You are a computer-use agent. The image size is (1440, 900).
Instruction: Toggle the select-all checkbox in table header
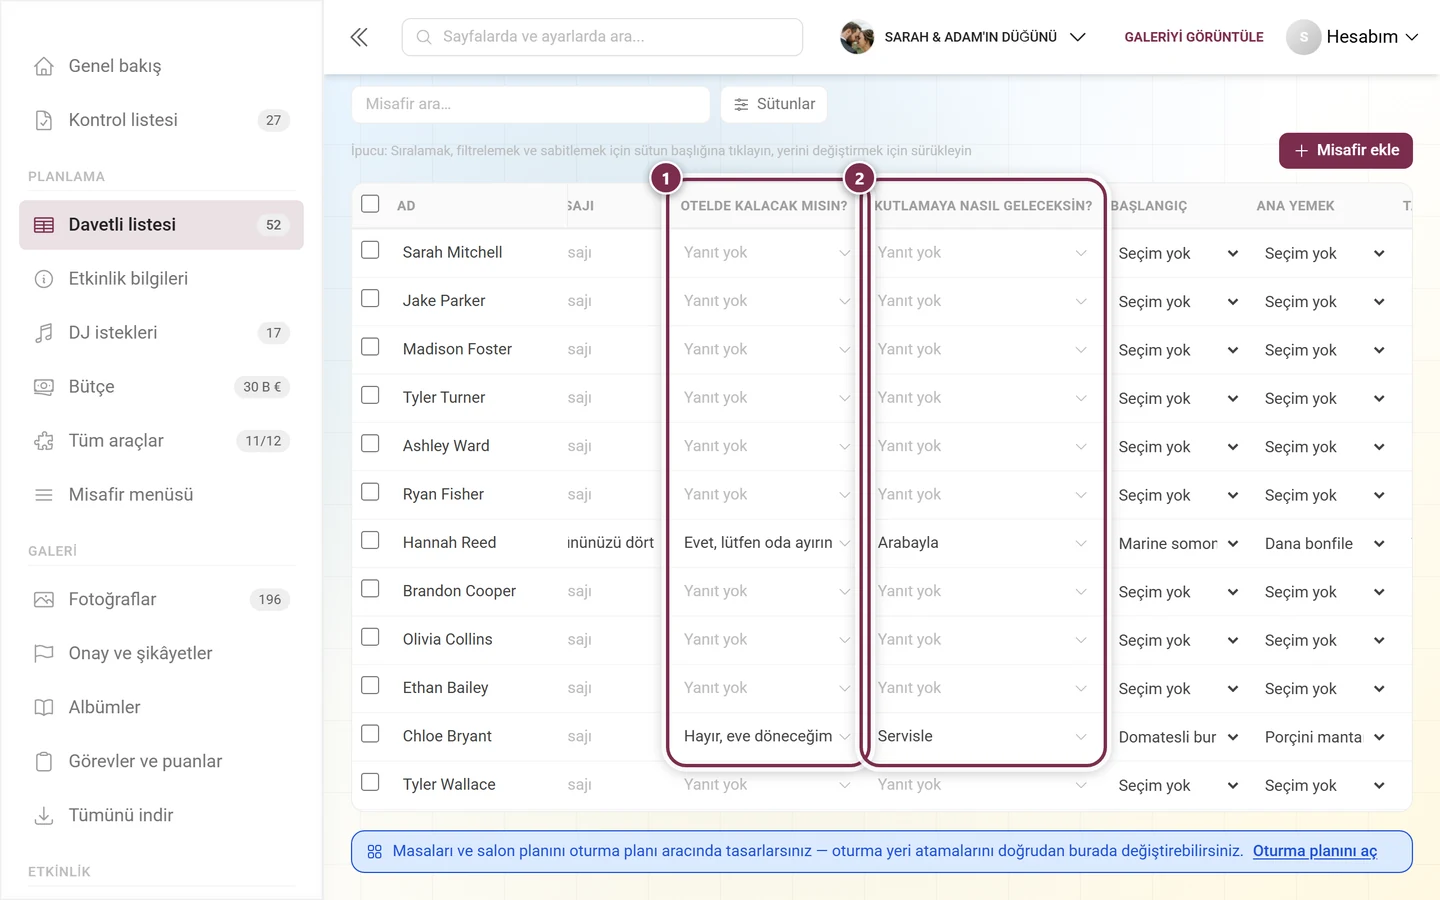[x=370, y=204]
